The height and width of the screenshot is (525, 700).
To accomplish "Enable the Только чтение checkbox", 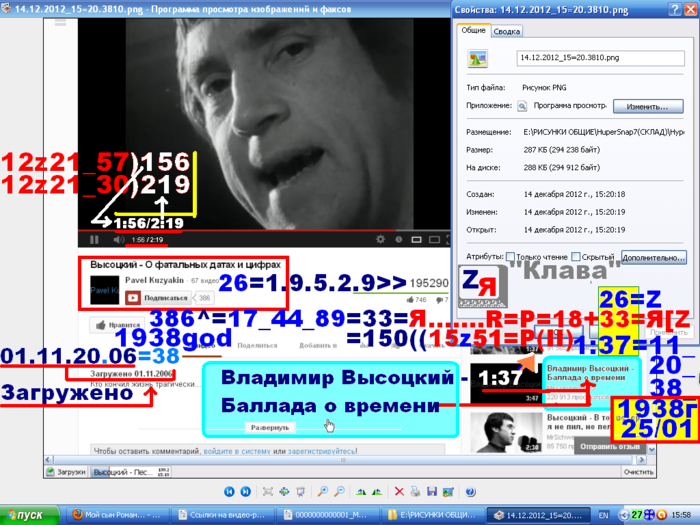I will coord(511,257).
